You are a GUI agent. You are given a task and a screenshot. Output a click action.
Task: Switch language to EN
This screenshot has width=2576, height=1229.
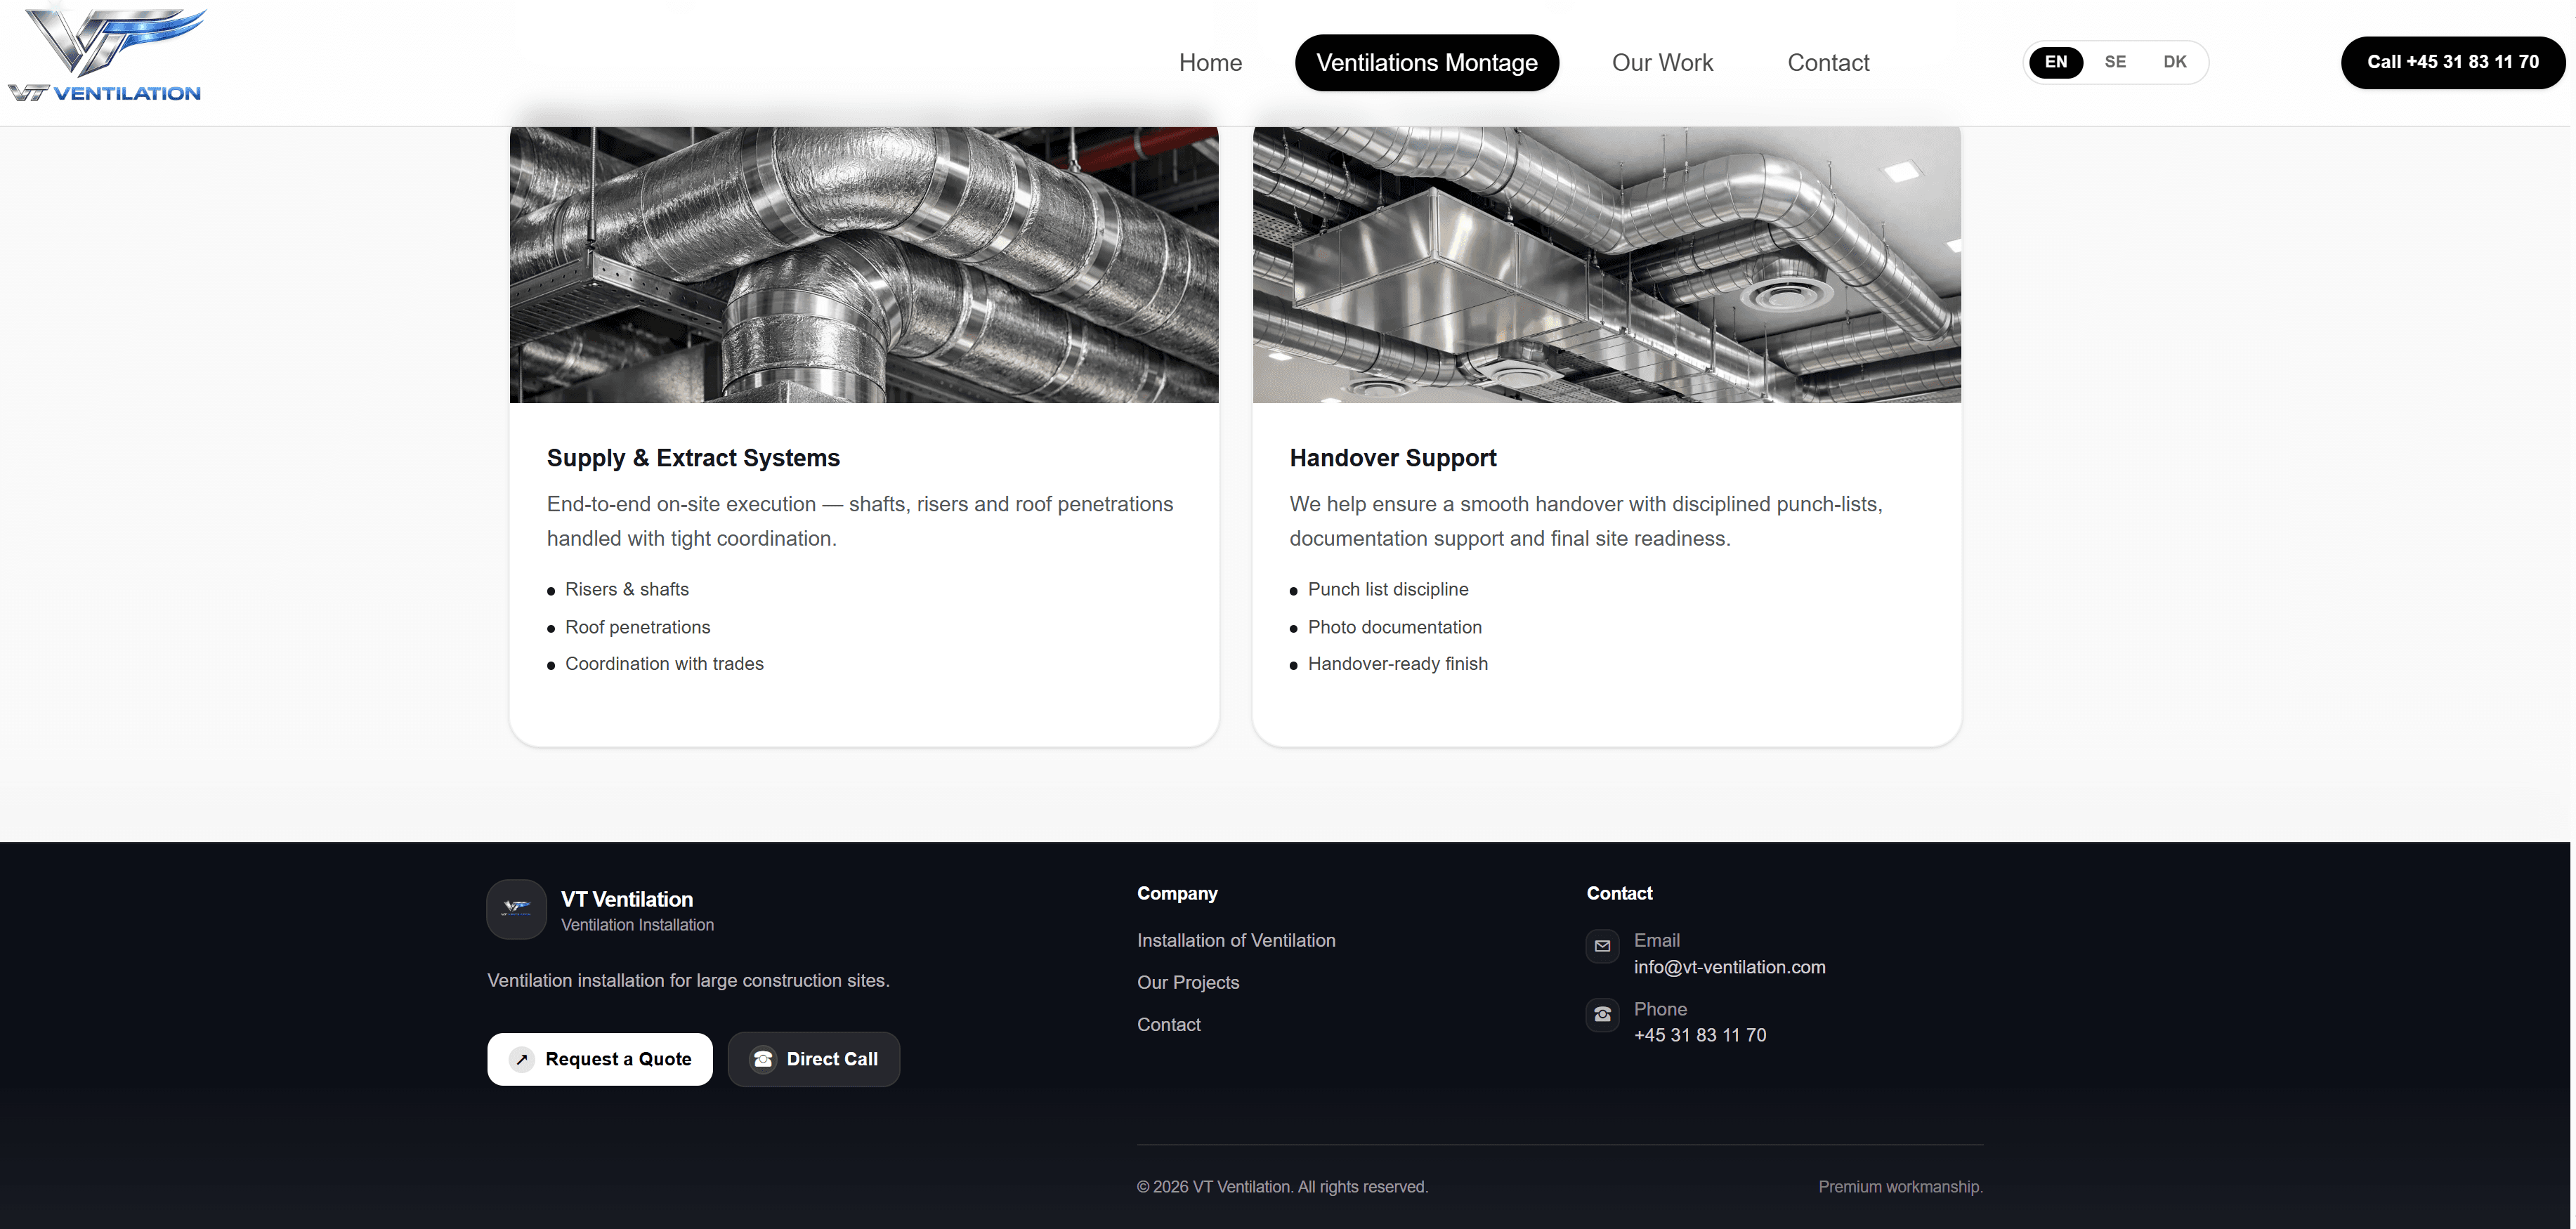[x=2055, y=62]
